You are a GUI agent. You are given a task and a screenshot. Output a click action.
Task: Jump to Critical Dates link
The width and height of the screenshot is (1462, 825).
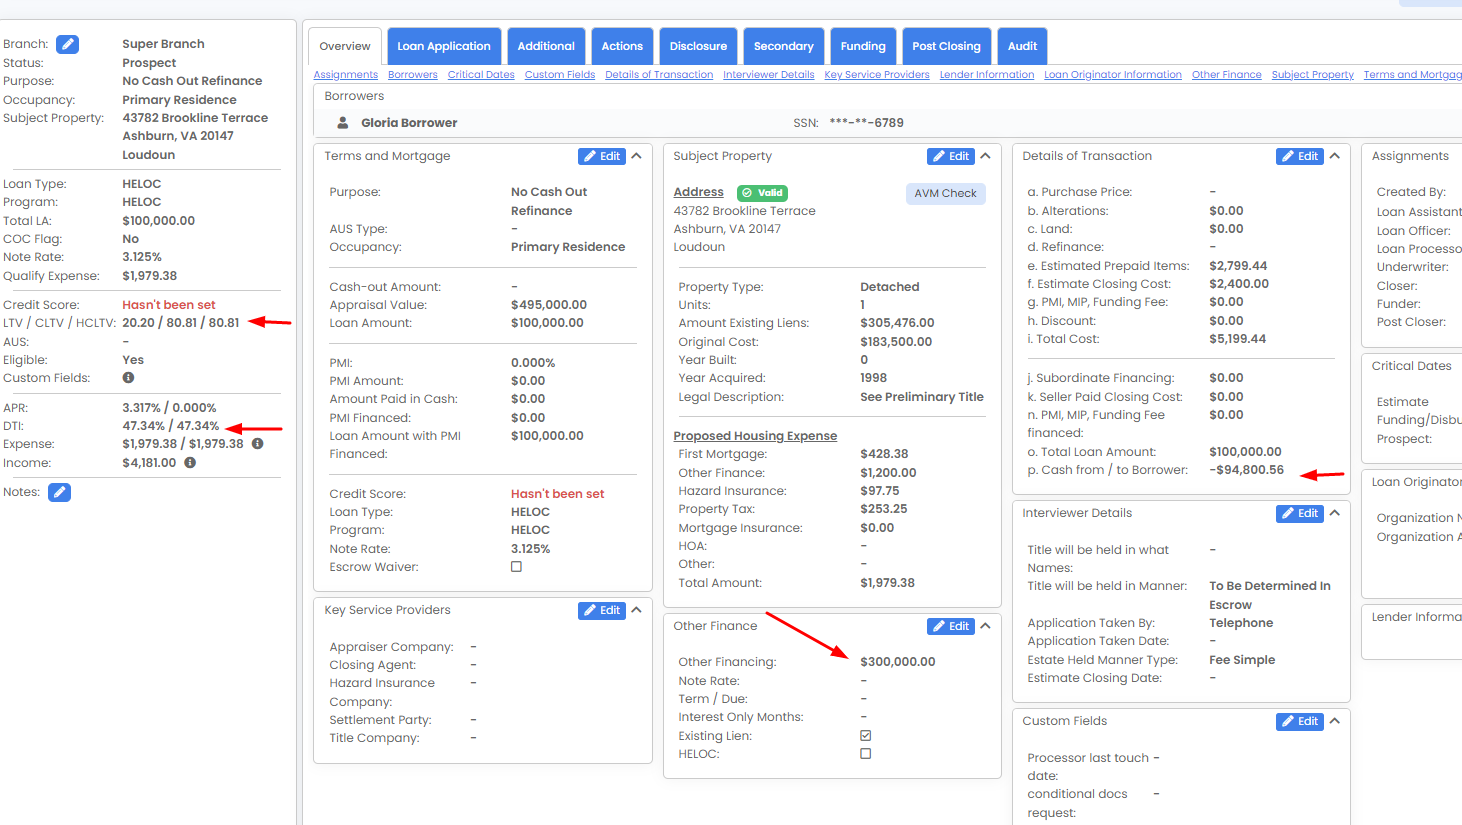(x=481, y=75)
